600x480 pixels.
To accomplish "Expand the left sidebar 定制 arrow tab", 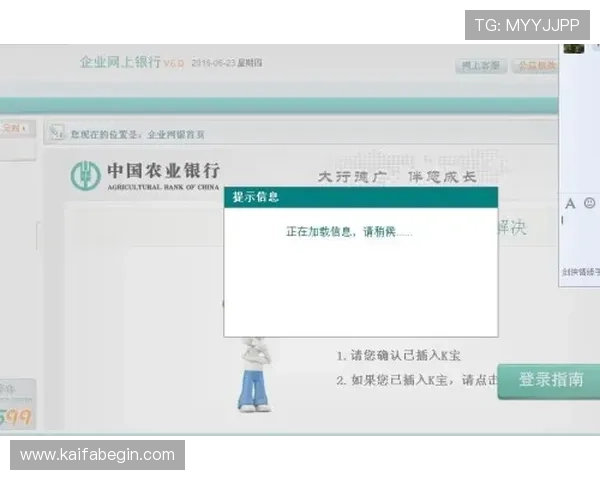I will click(x=15, y=128).
